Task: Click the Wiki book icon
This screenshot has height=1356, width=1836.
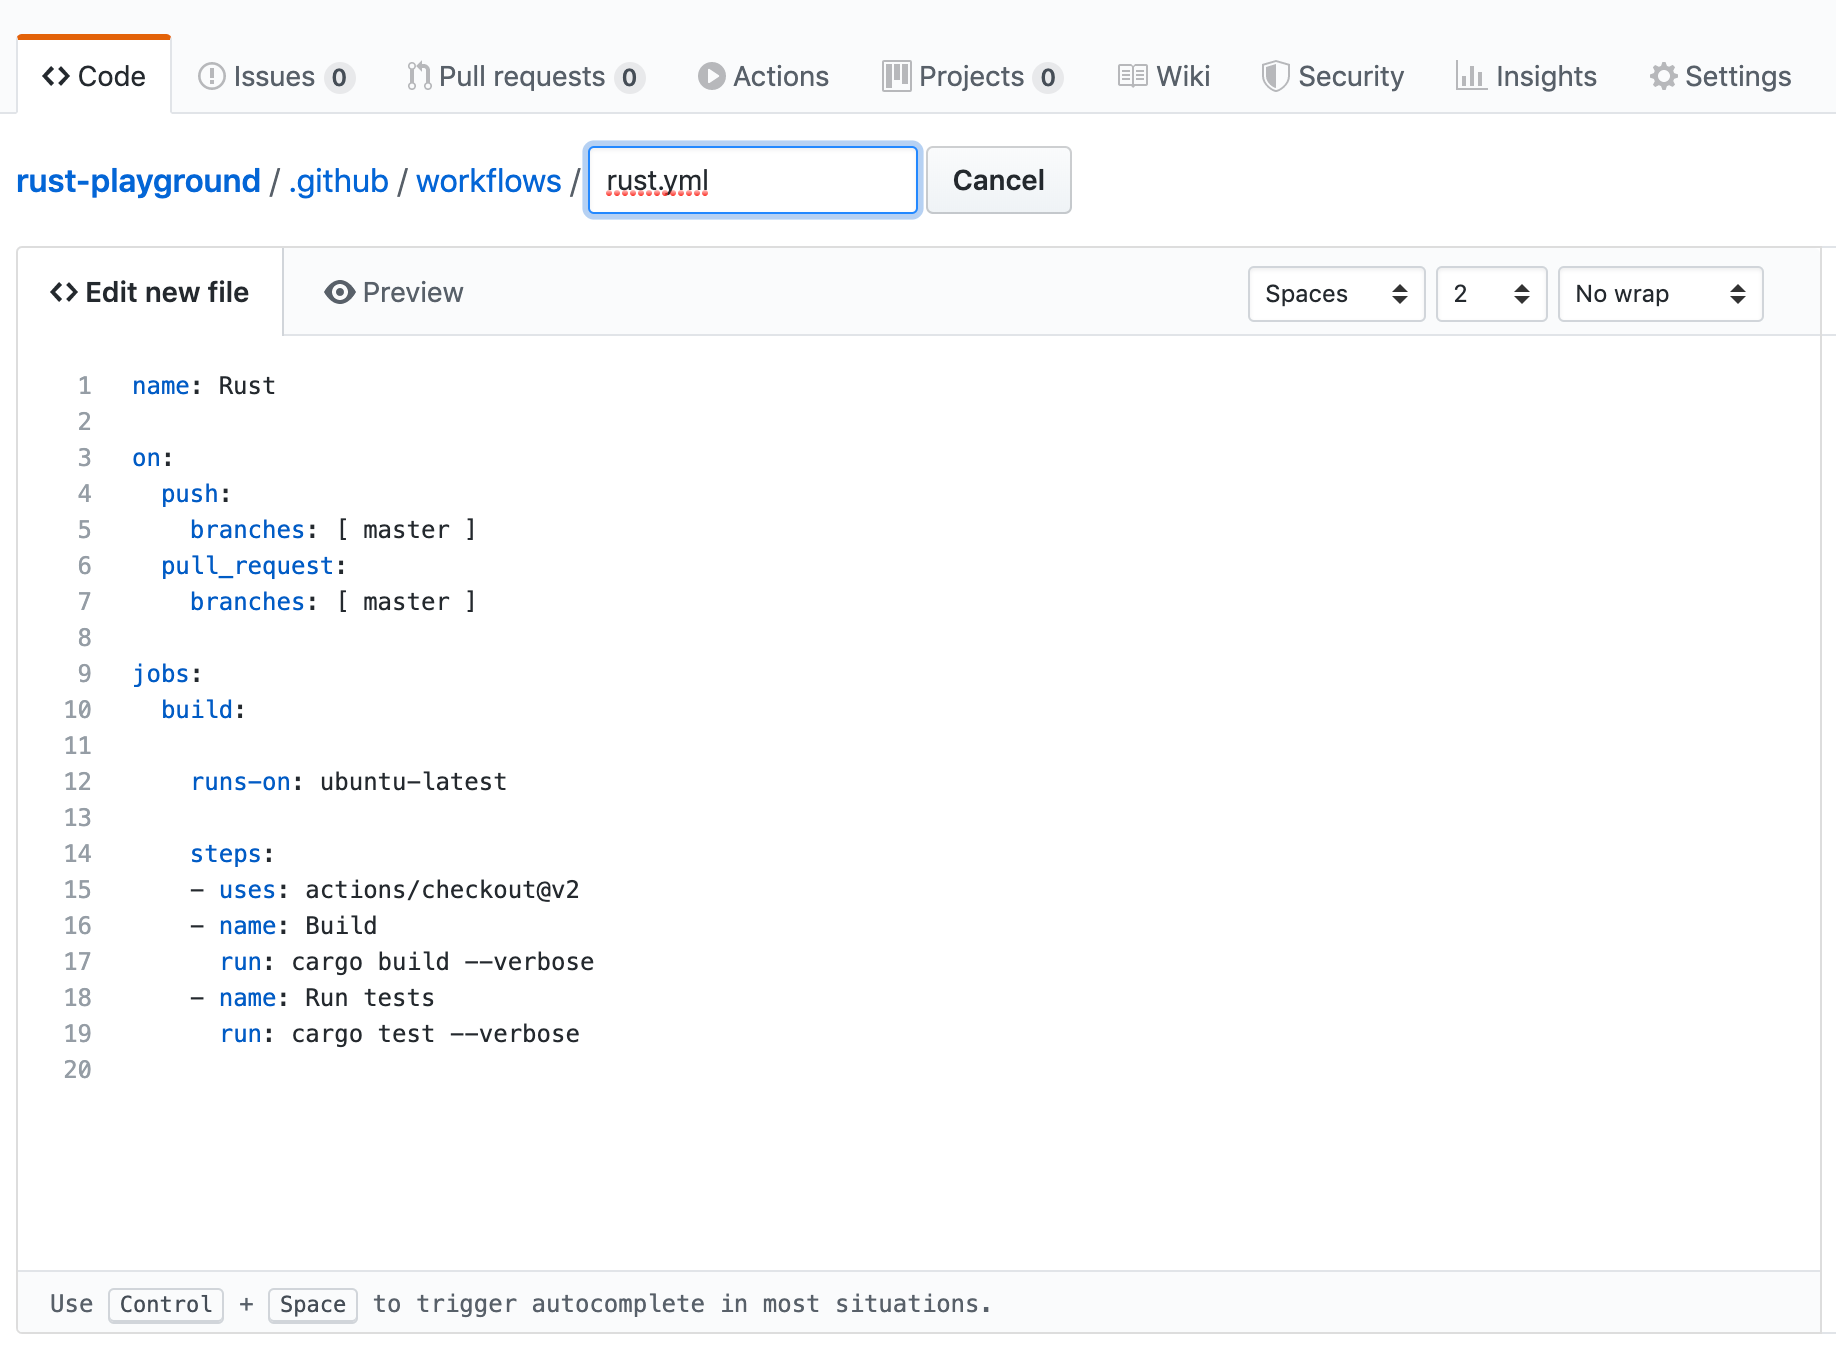Action: click(x=1132, y=76)
